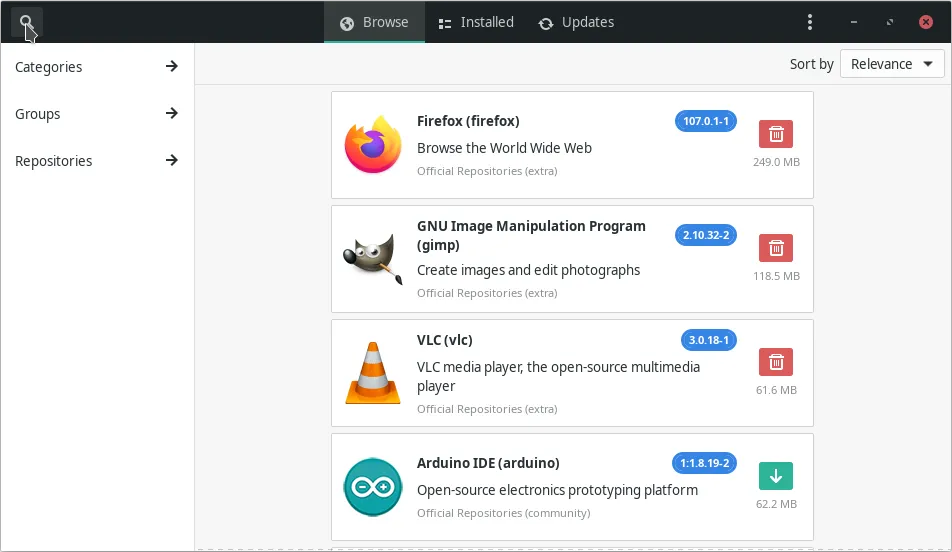Remove Firefox using the trash button
952x552 pixels.
pos(775,134)
